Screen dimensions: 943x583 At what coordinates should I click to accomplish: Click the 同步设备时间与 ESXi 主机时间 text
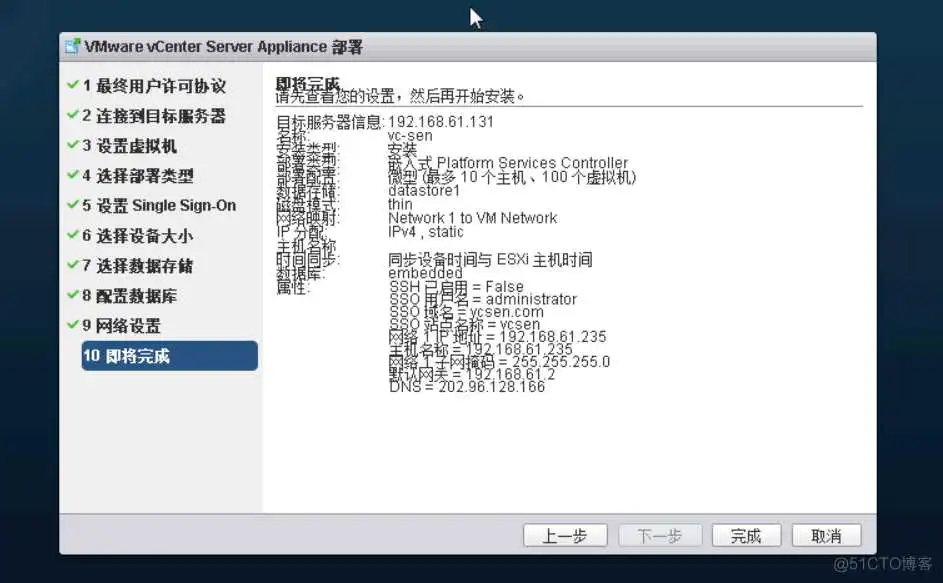[490, 260]
